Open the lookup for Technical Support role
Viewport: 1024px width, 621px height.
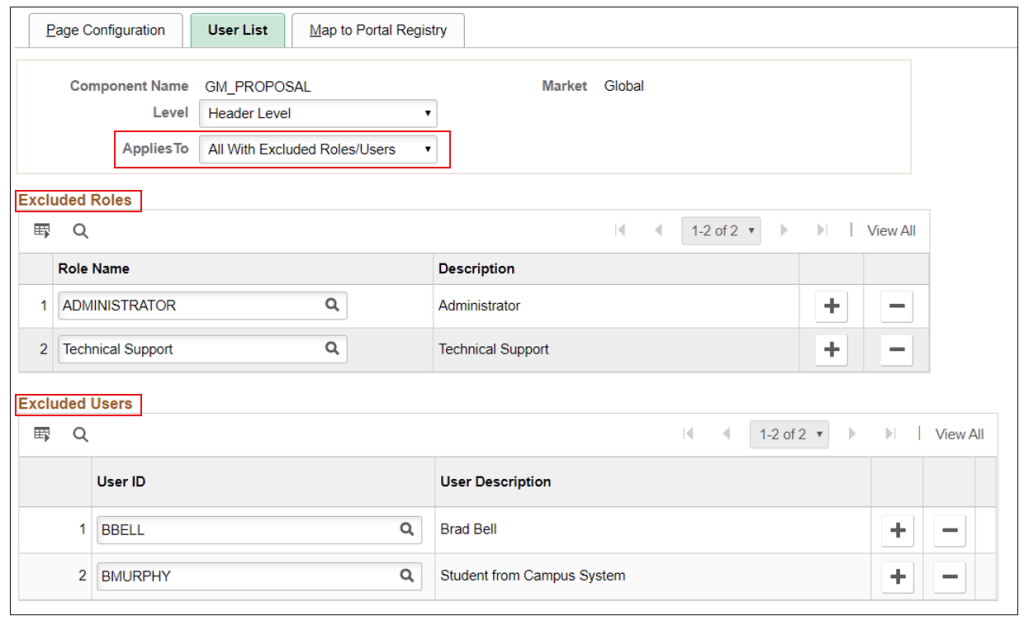335,349
